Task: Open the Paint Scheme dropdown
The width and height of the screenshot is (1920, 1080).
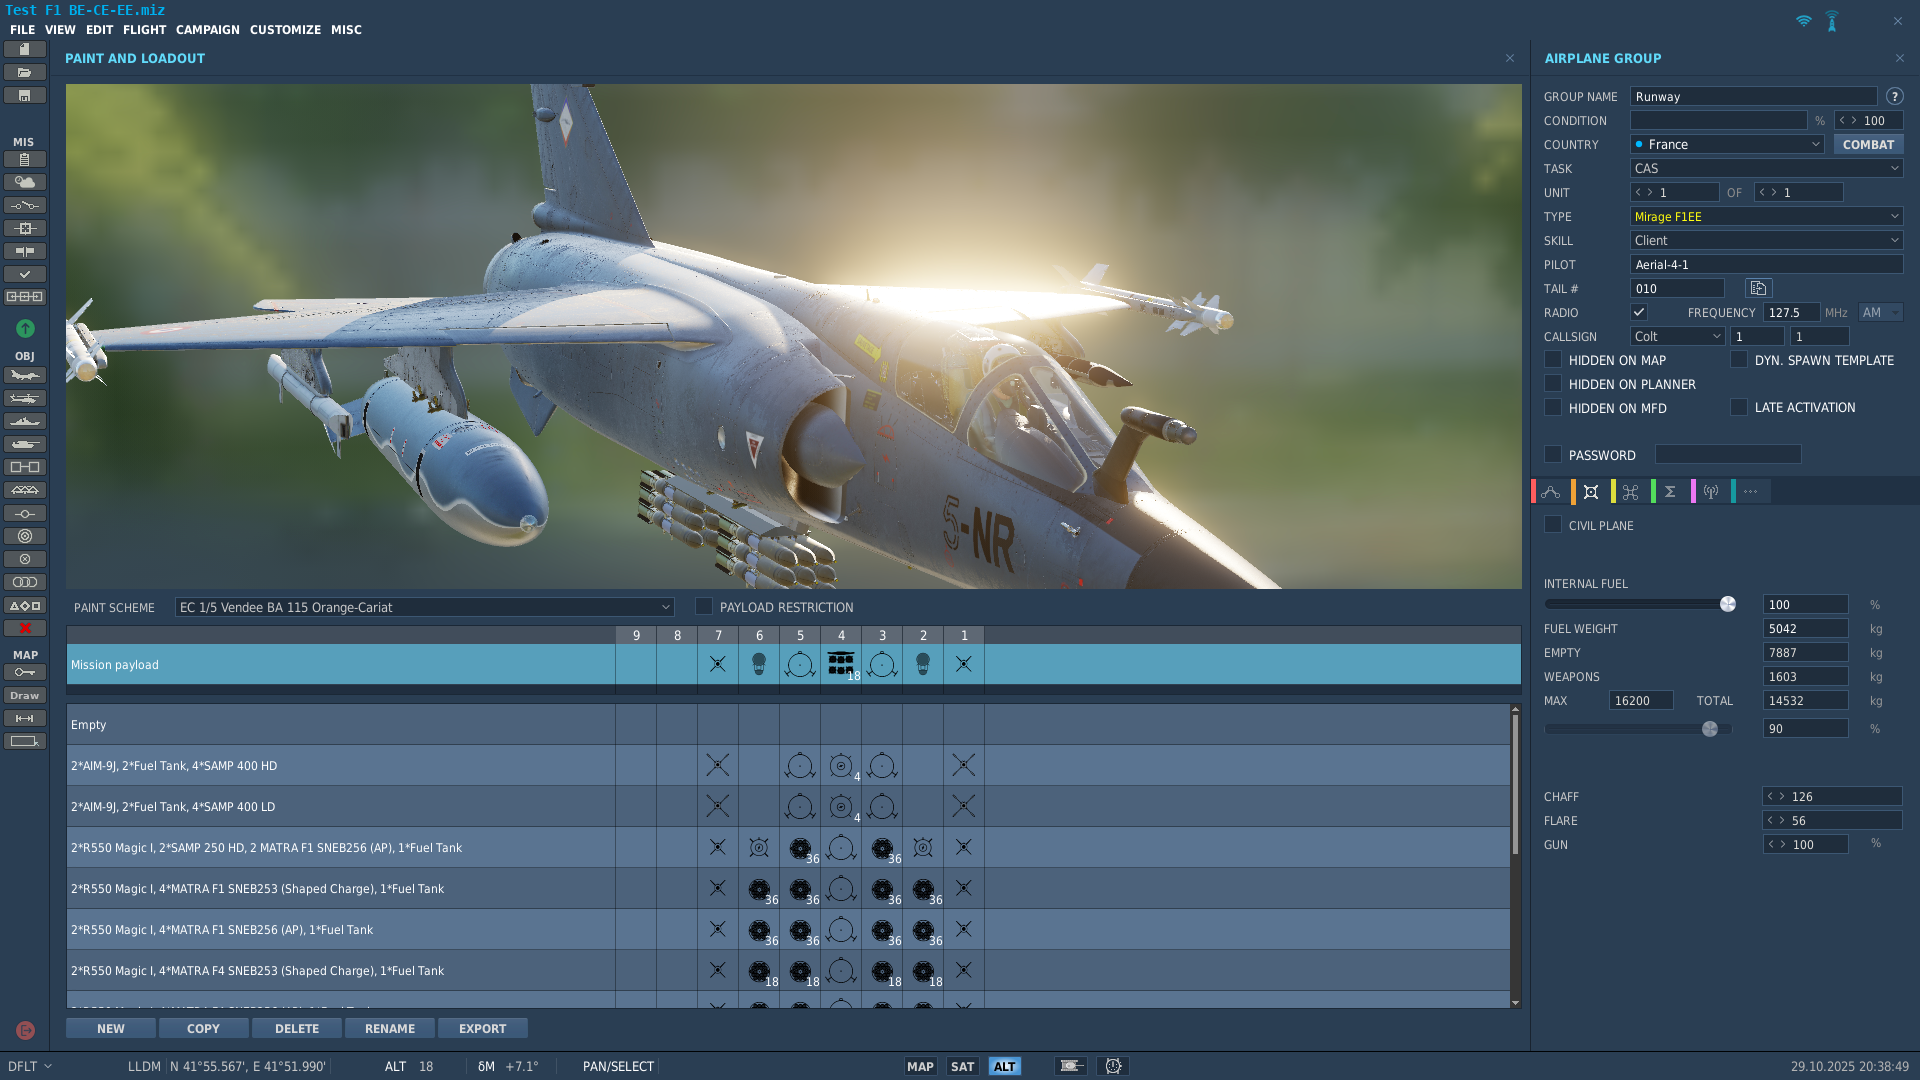Action: click(424, 608)
